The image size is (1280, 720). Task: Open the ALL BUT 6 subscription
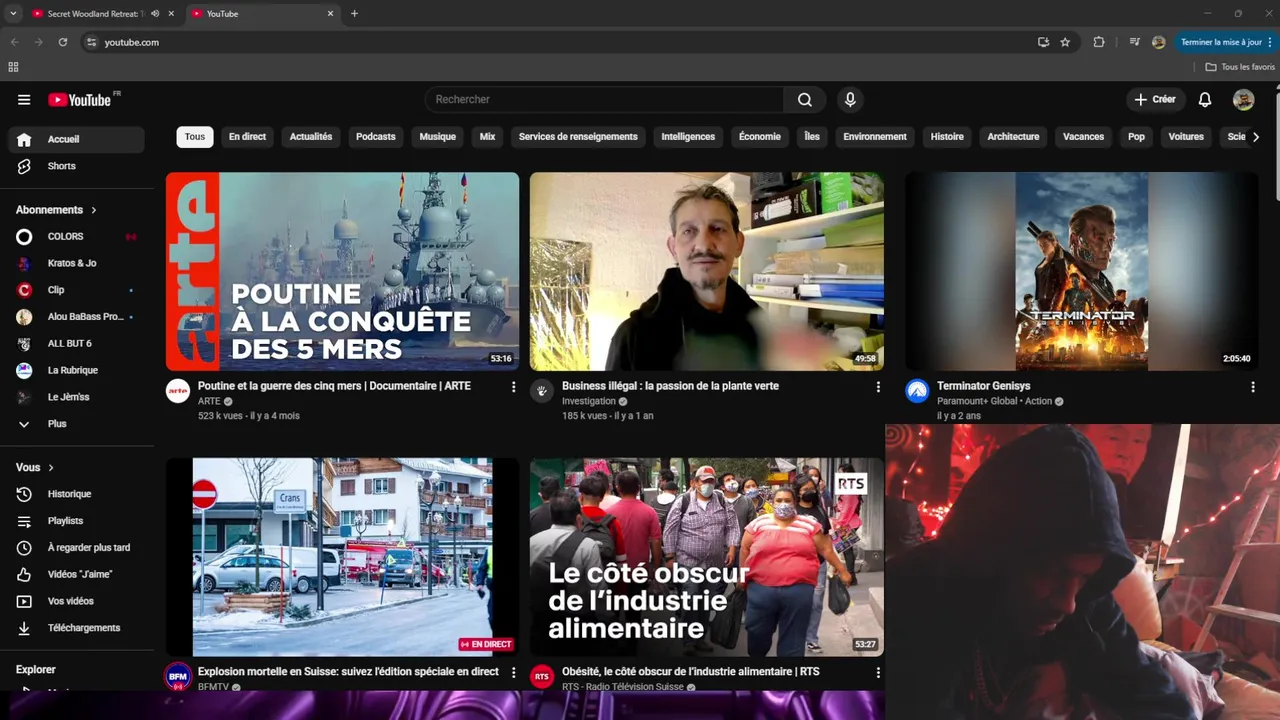coord(76,343)
